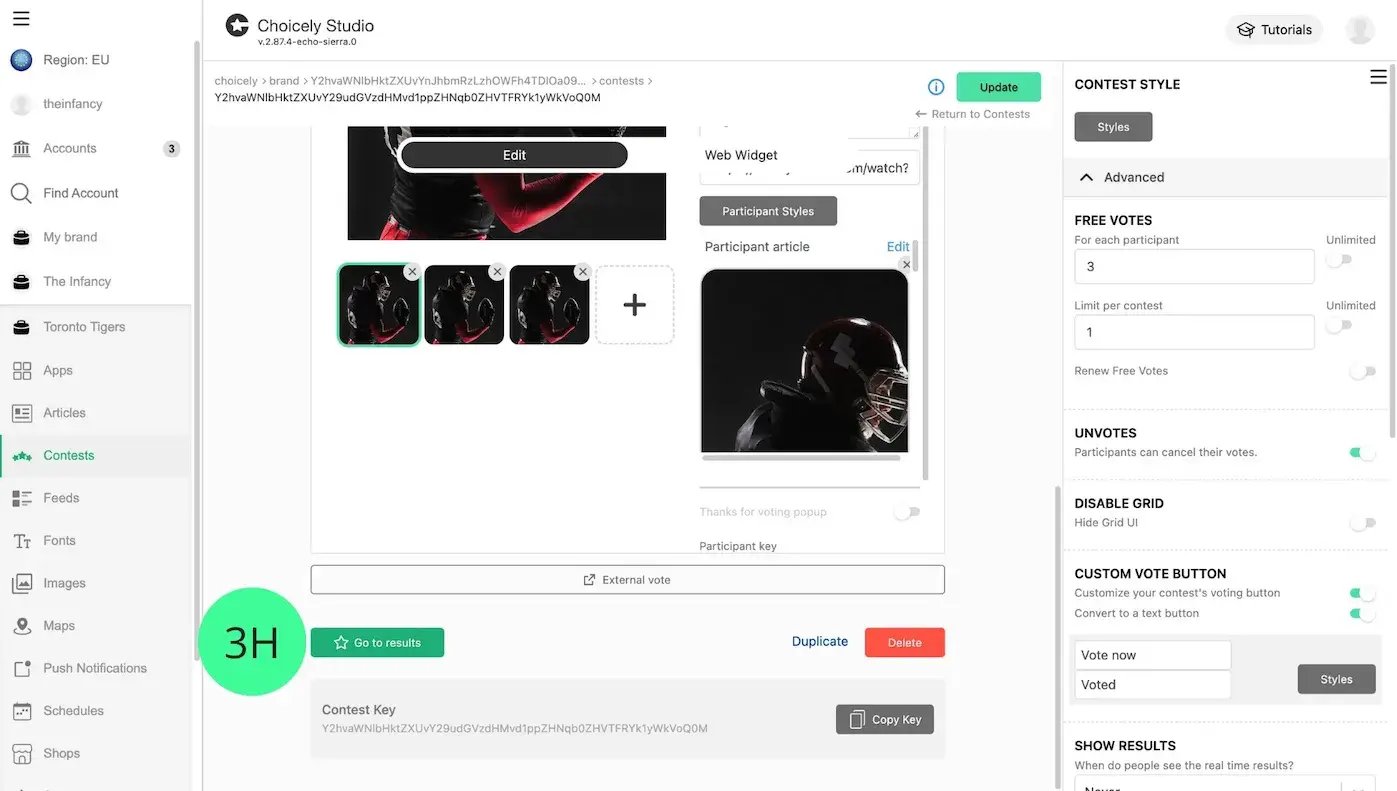Viewport: 1397px width, 791px height.
Task: Click the Region: EU globe icon
Action: [x=21, y=60]
